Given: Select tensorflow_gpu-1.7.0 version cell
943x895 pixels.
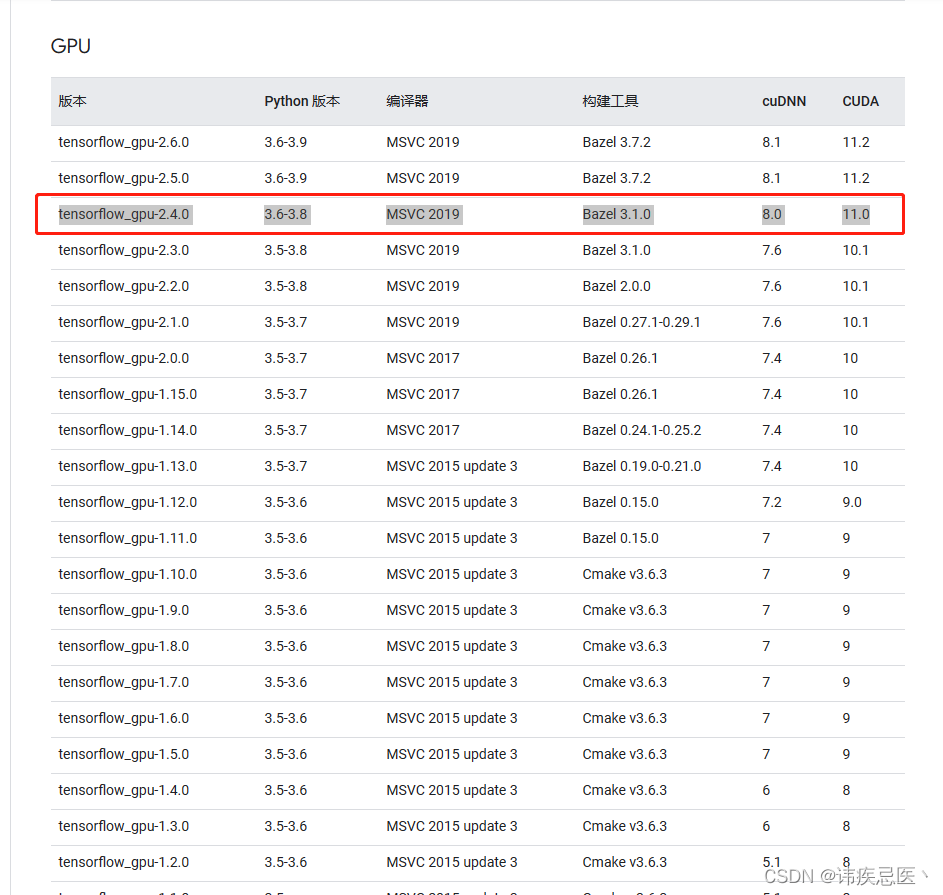Looking at the screenshot, I should [124, 683].
